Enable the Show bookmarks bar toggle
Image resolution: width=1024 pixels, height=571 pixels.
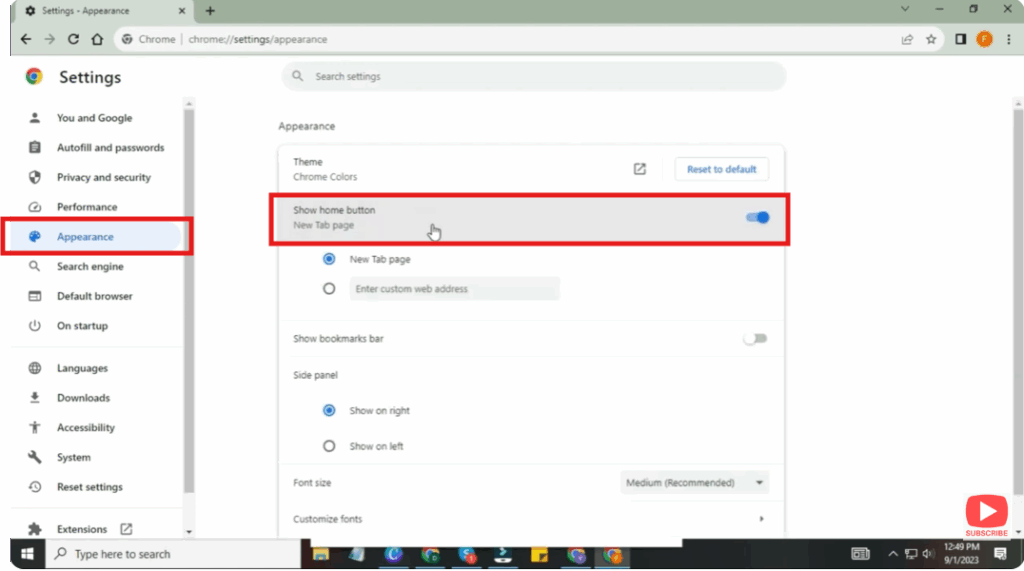pos(755,339)
